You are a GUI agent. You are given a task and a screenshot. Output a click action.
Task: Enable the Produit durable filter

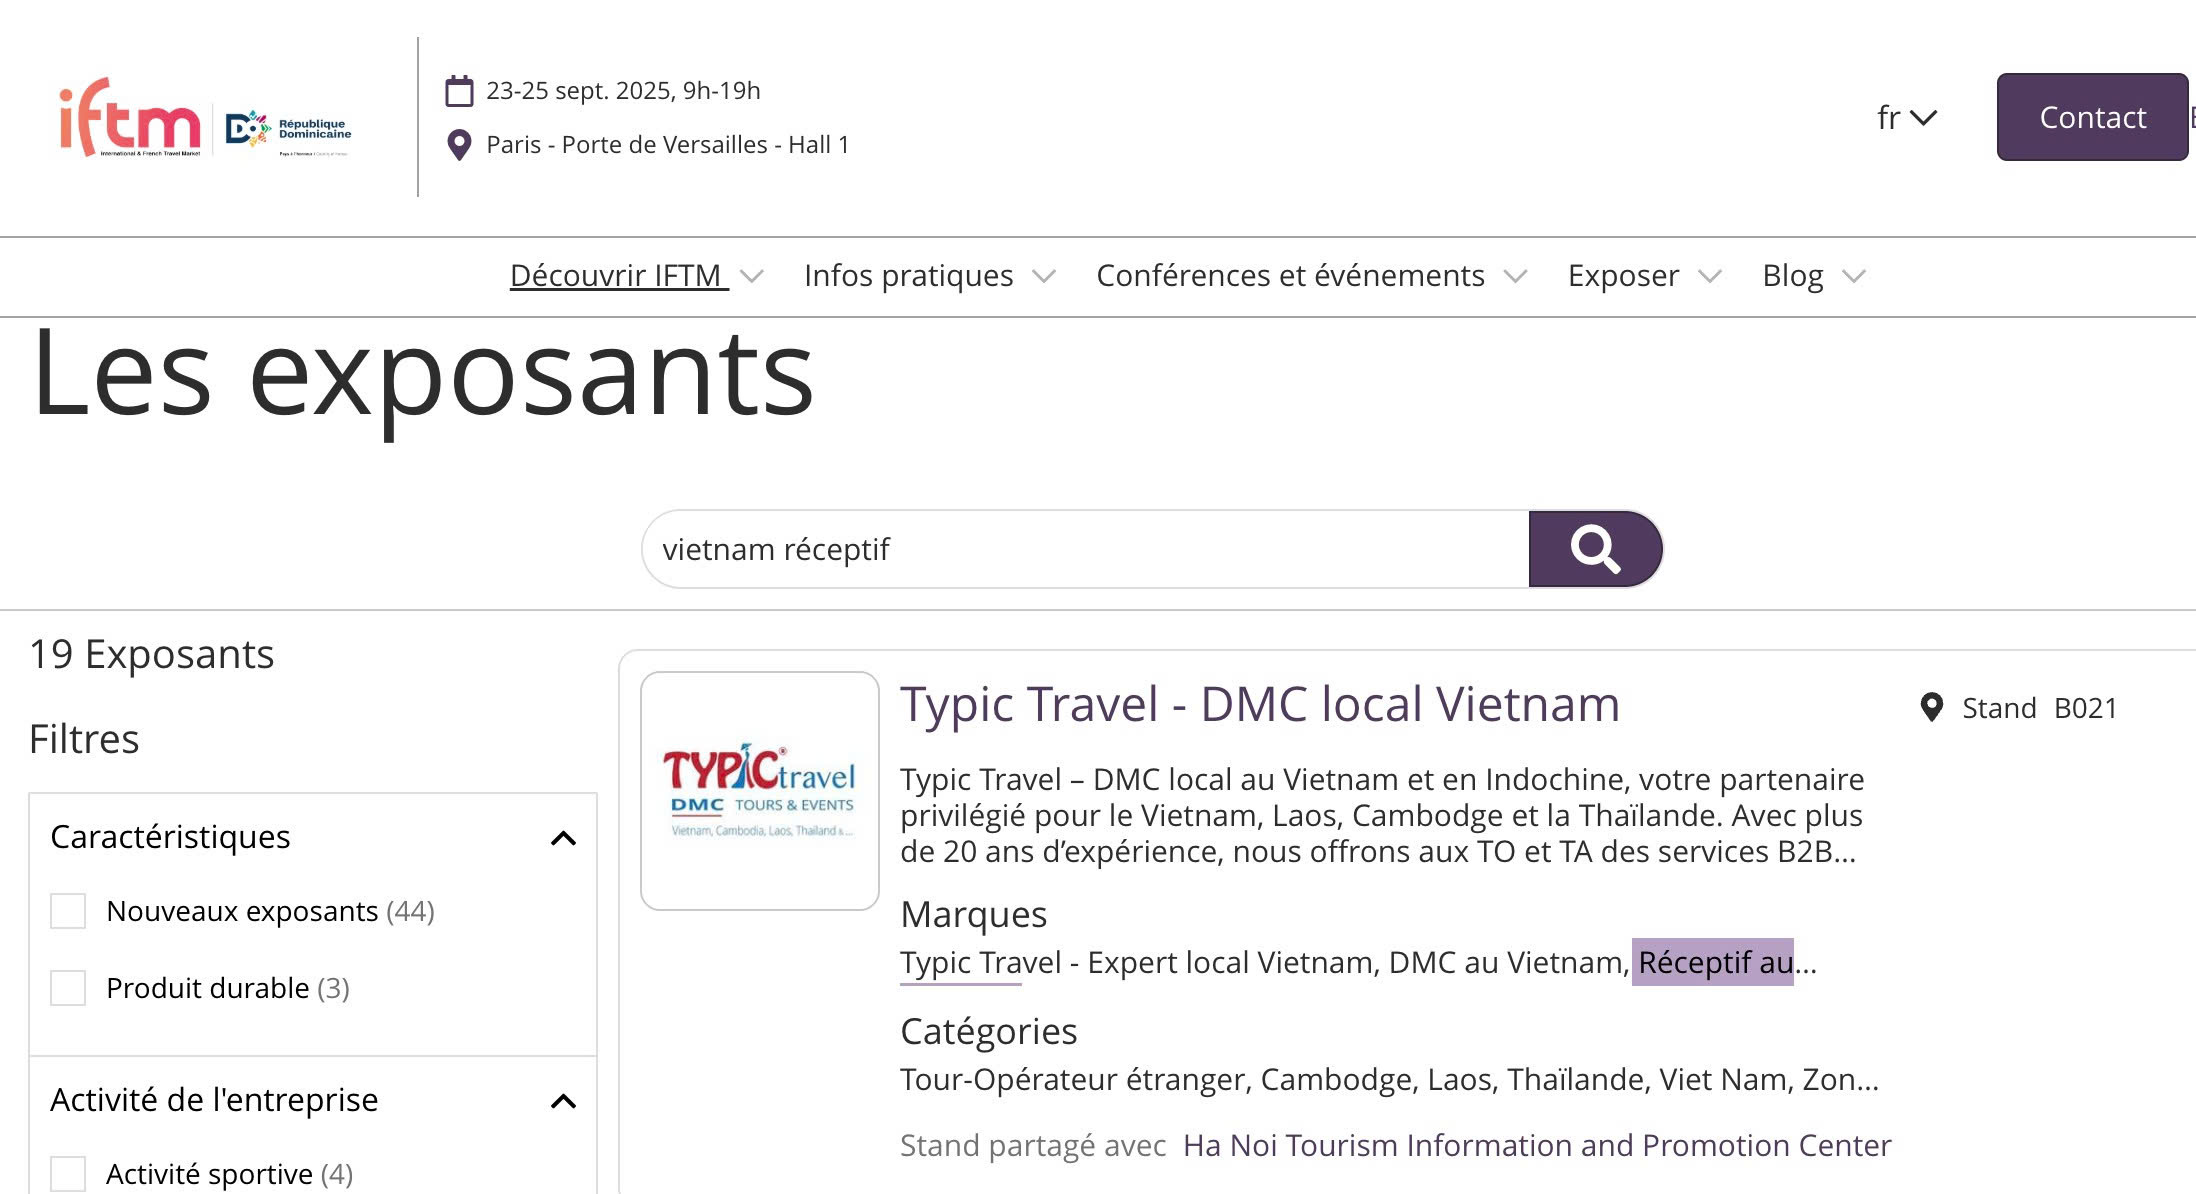[68, 988]
